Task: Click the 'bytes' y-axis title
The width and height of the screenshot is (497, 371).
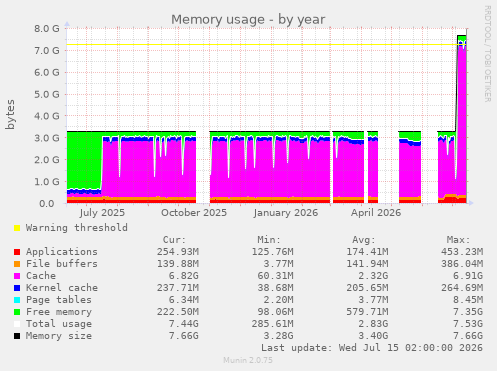Action: [x=10, y=114]
